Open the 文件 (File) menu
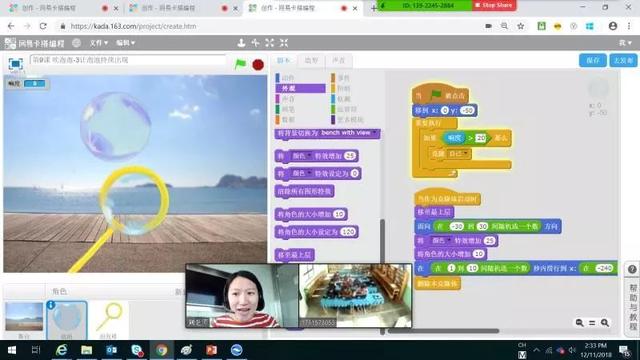This screenshot has width=640, height=360. click(x=98, y=43)
